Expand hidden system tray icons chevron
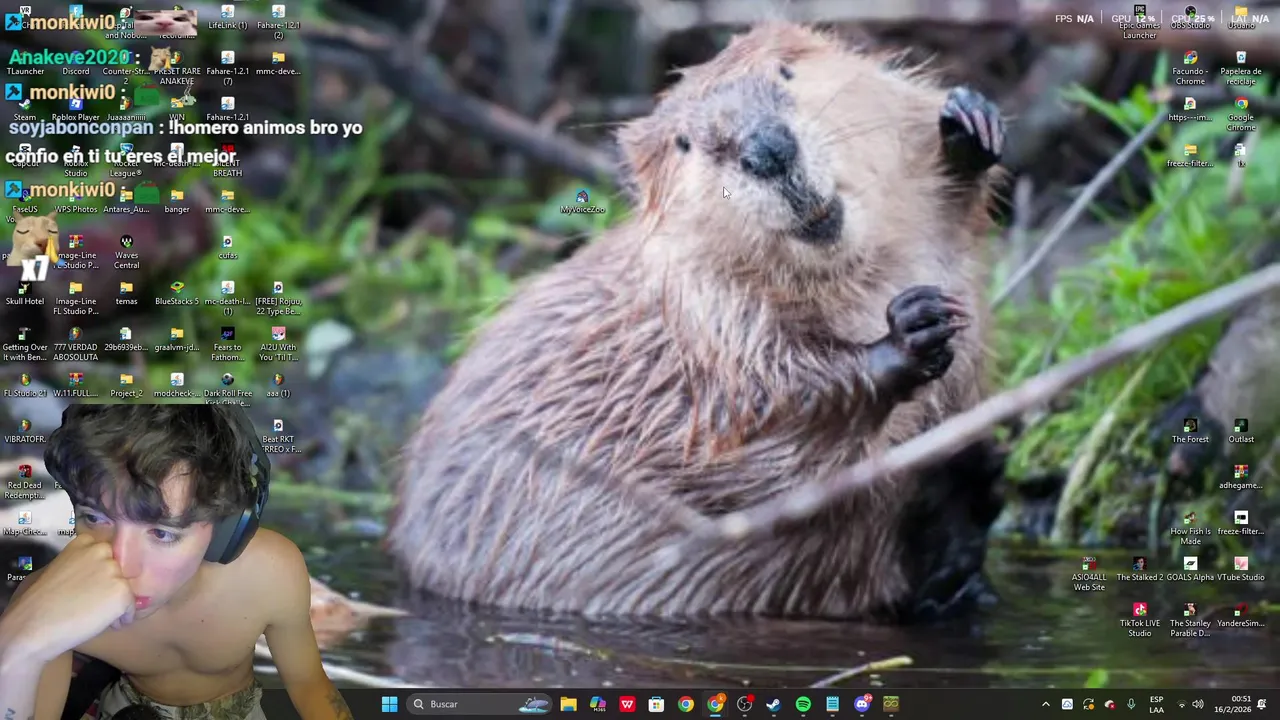1280x720 pixels. (x=1046, y=704)
